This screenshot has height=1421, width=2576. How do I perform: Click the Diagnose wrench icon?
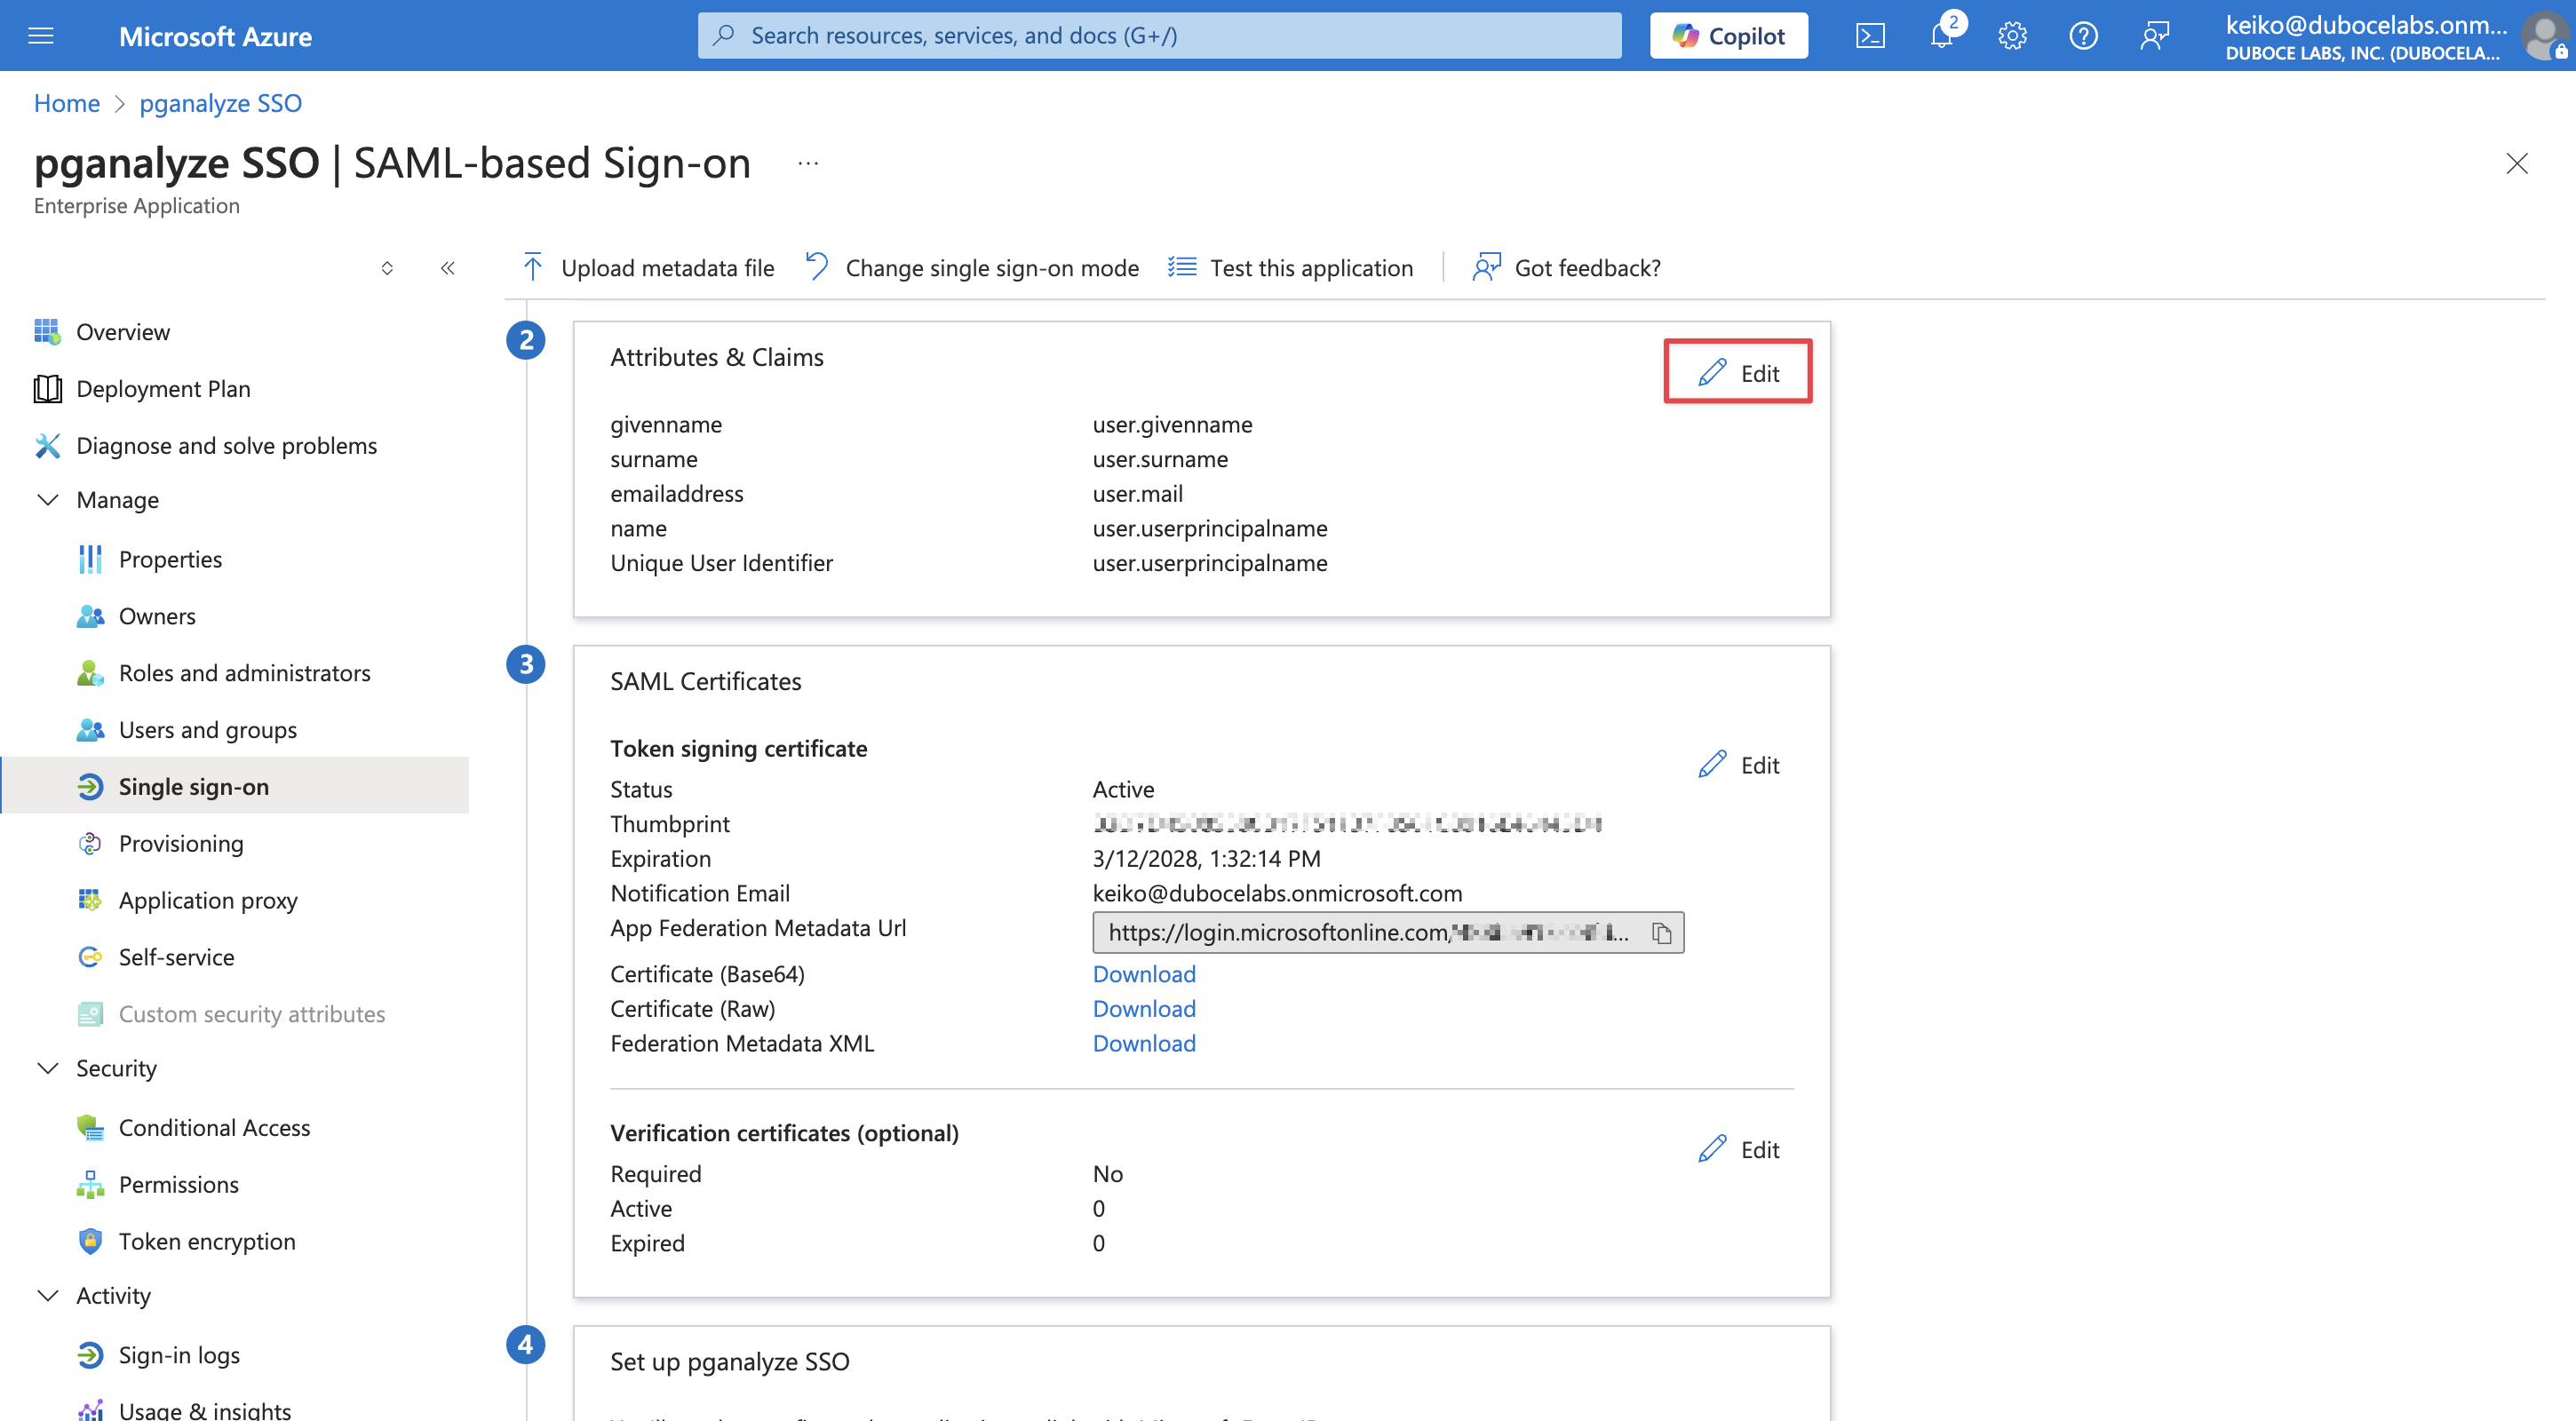(47, 446)
